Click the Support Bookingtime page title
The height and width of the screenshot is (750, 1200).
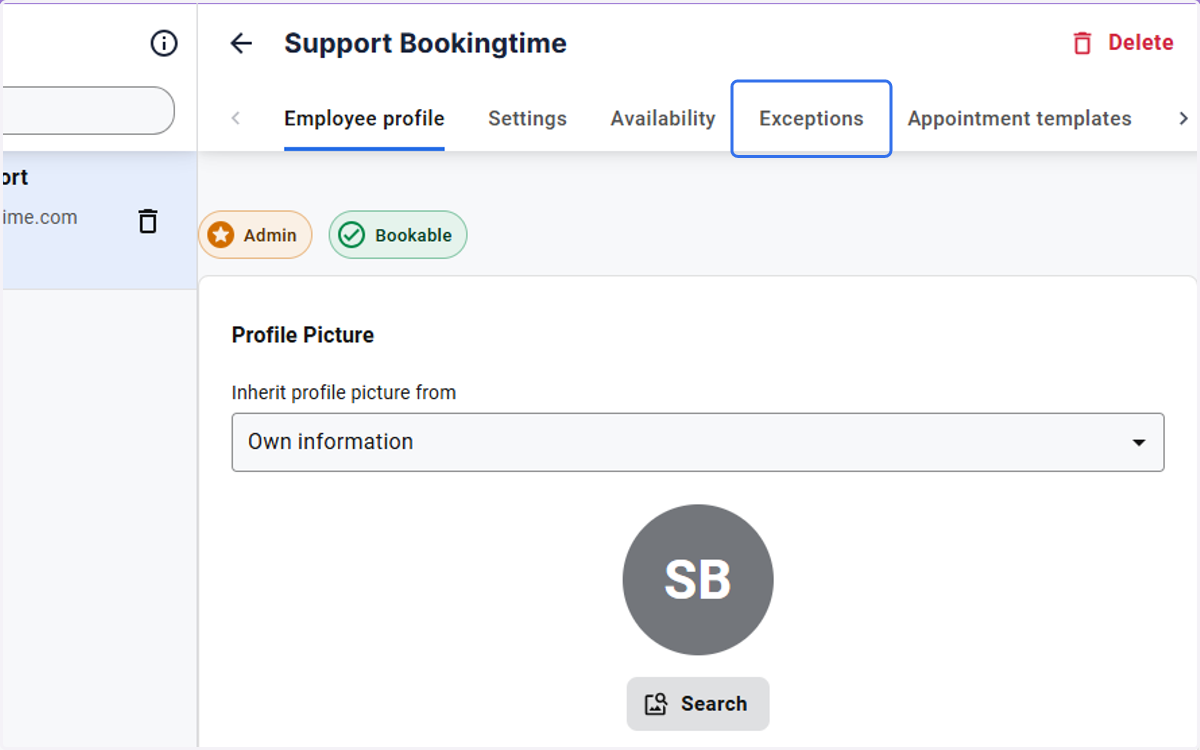[x=425, y=43]
